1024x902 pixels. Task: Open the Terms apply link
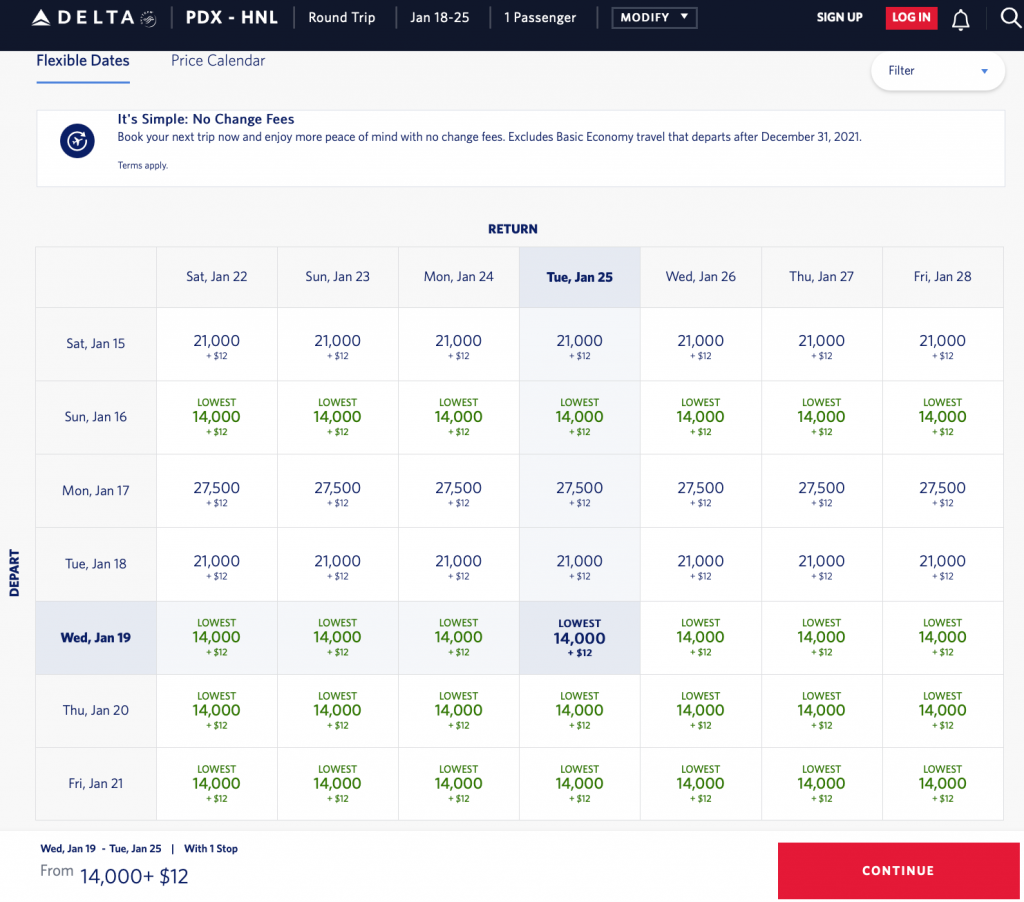click(x=142, y=166)
